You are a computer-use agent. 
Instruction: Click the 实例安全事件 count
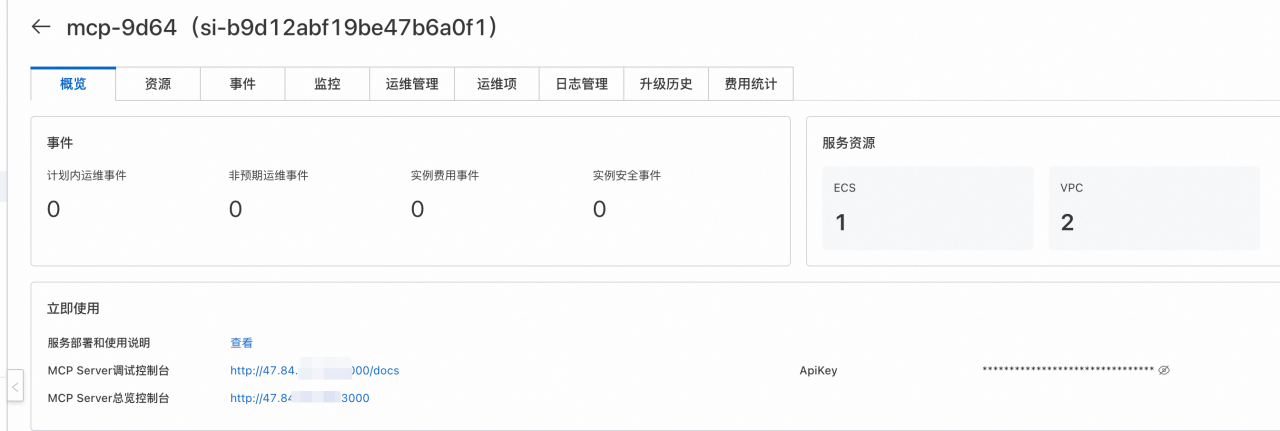click(x=599, y=209)
